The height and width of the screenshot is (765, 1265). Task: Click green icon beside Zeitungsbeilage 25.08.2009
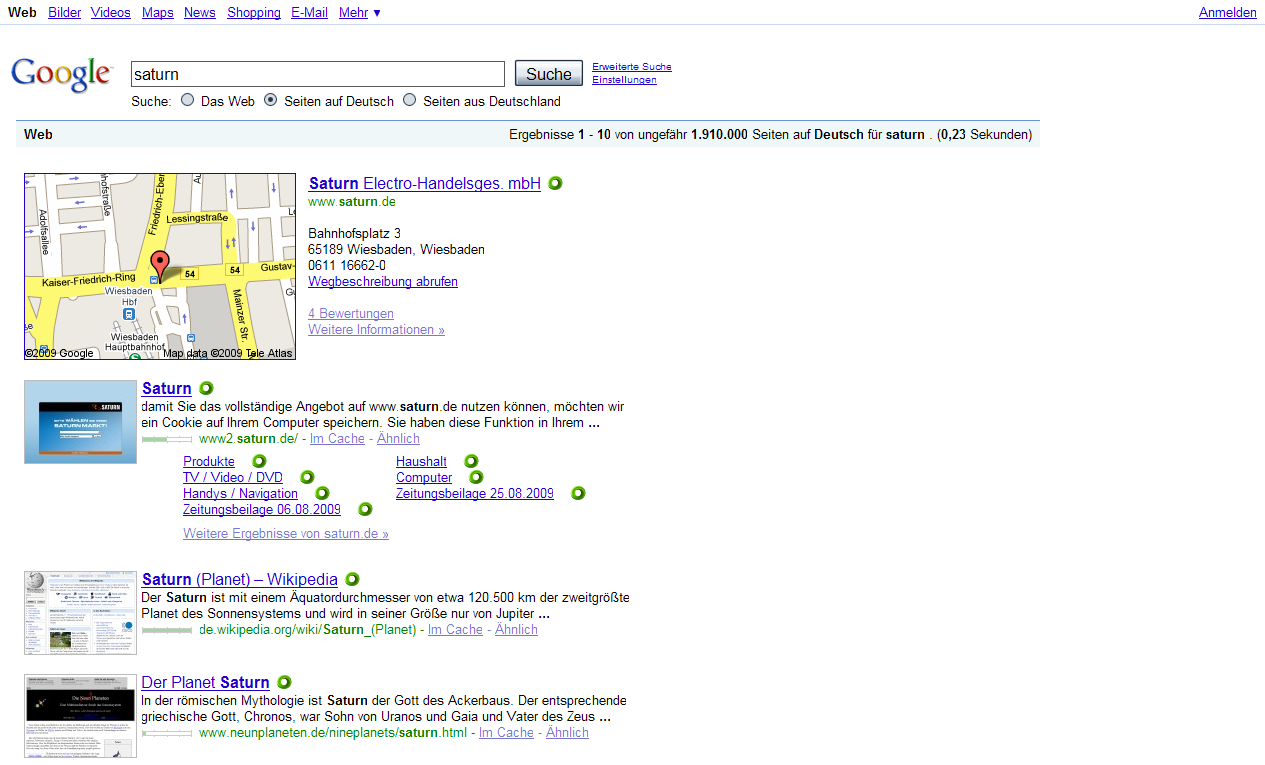[577, 493]
